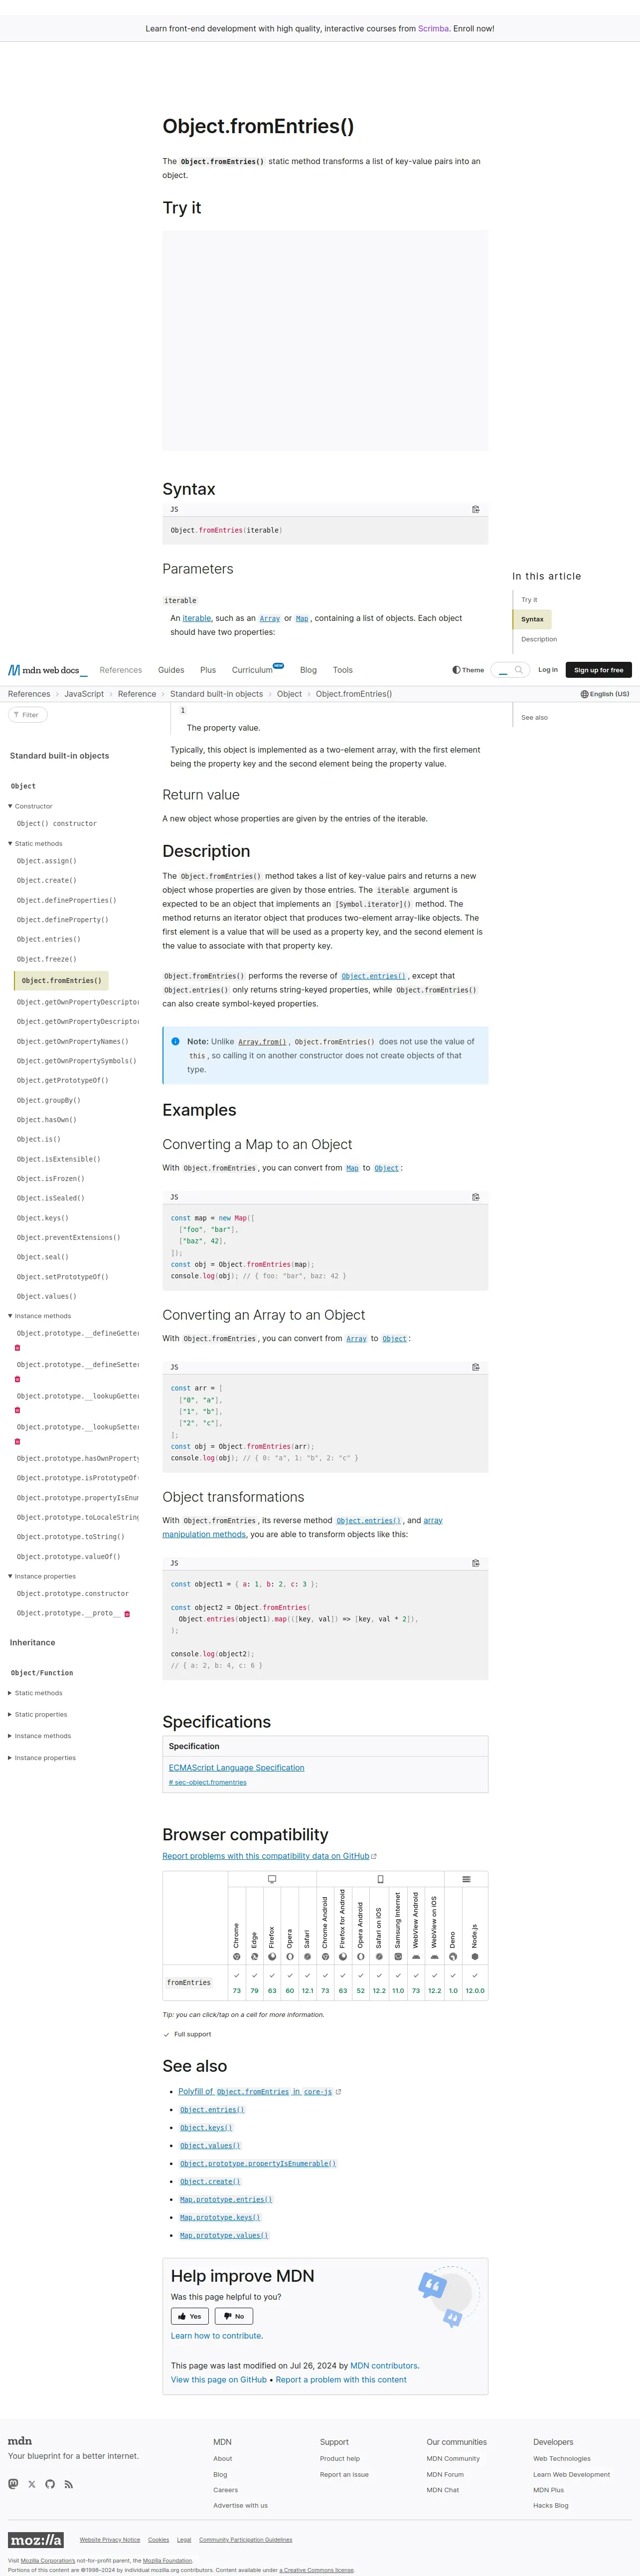Click the sidebar Filter input field
The width and height of the screenshot is (640, 2576).
pos(28,715)
